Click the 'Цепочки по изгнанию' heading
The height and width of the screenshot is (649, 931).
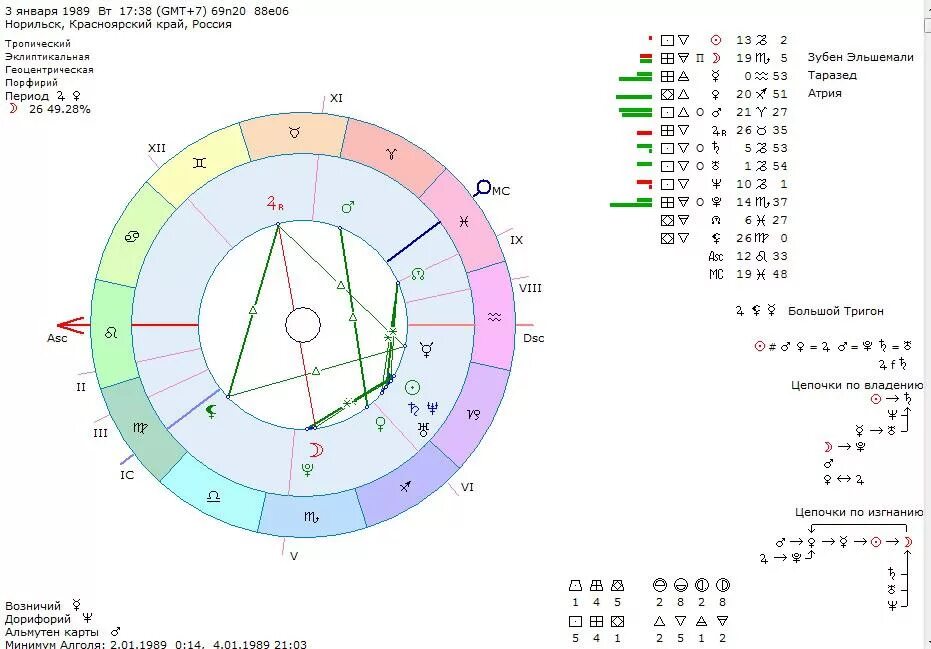coord(859,512)
